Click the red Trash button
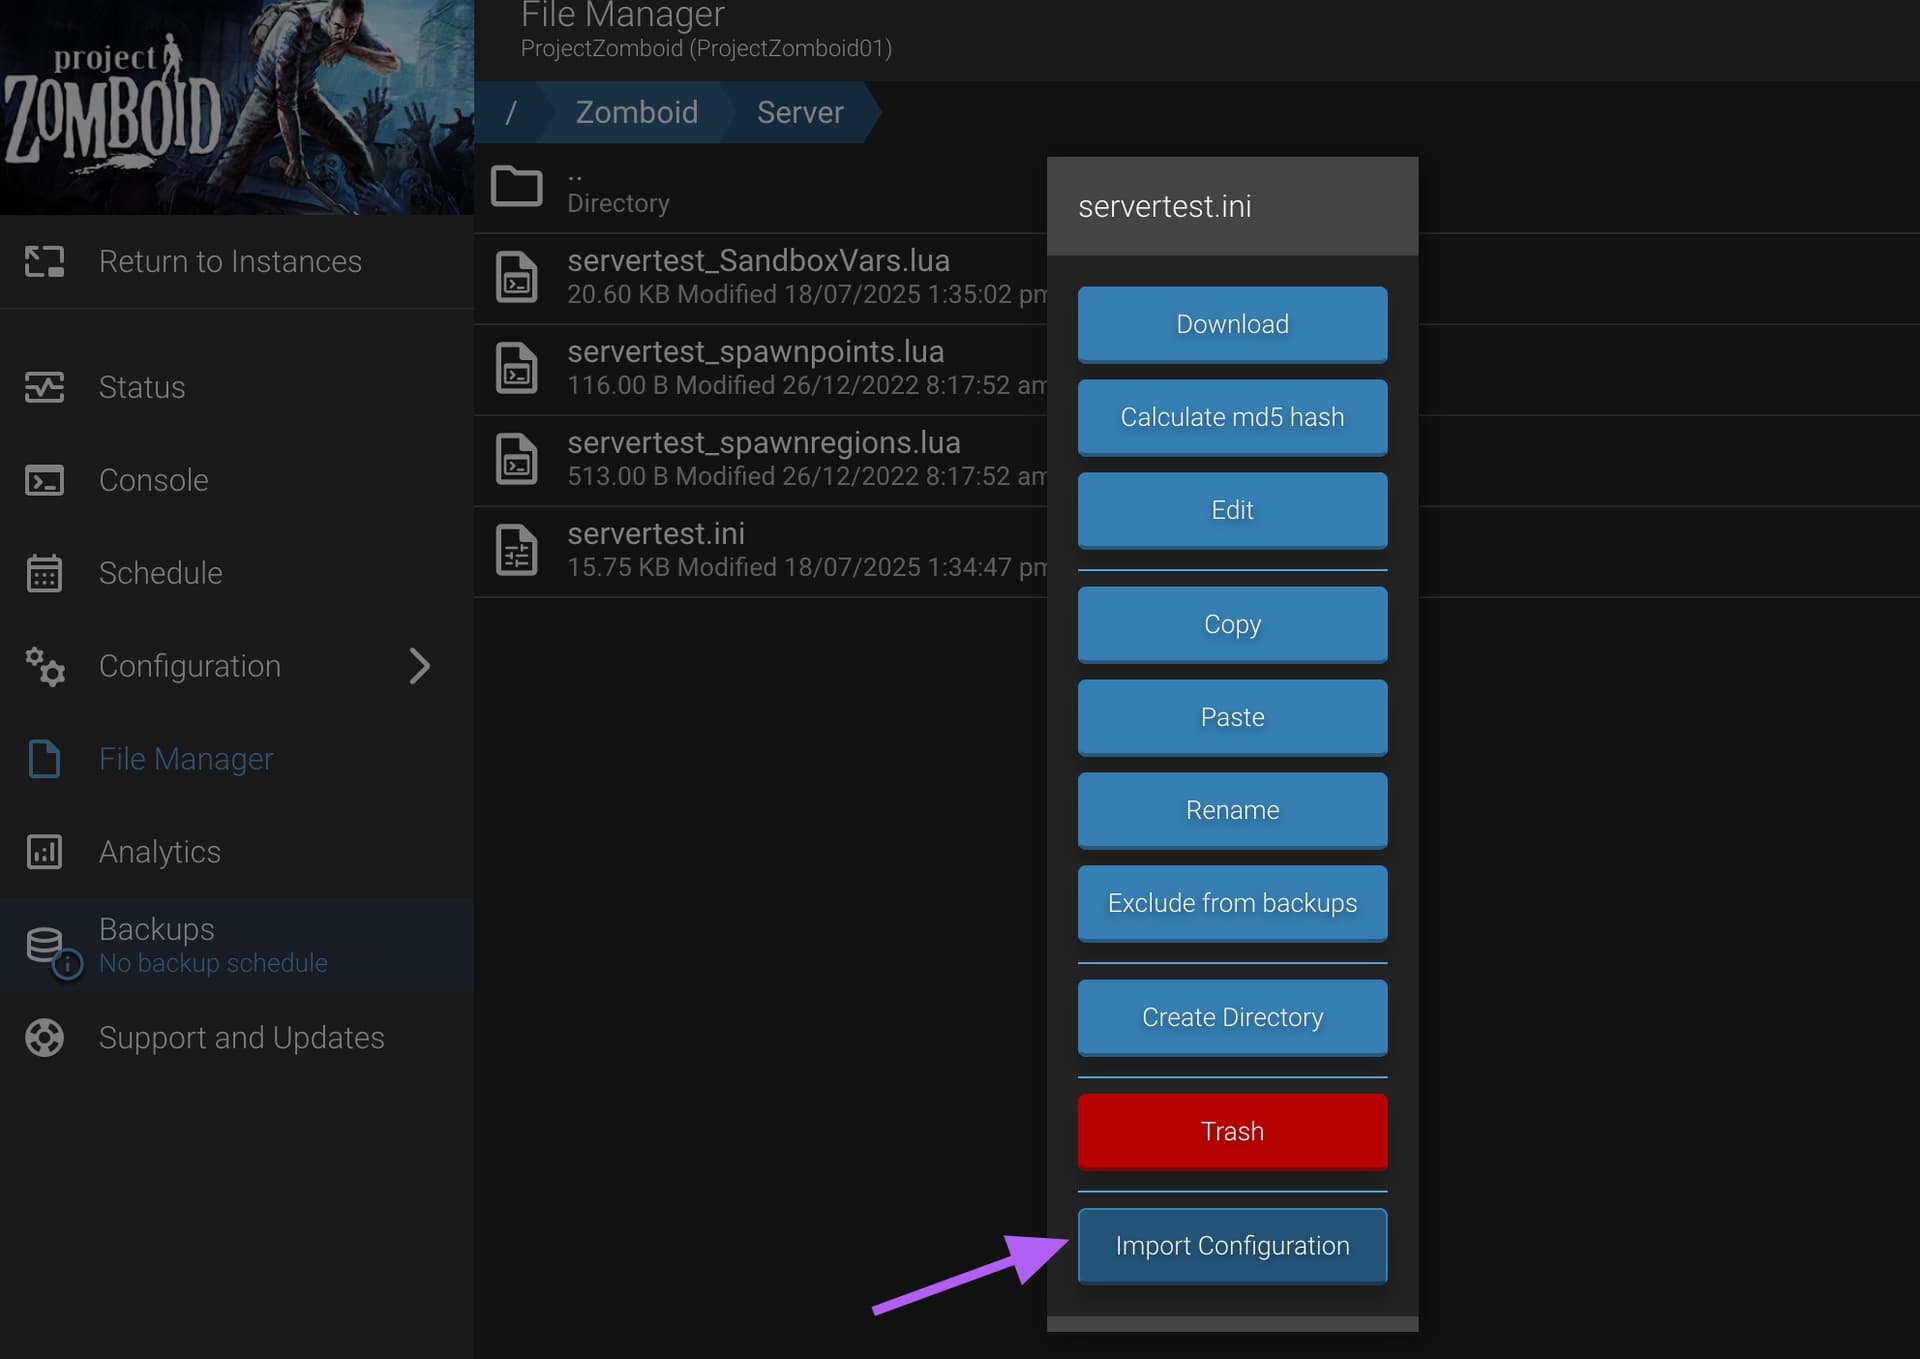Viewport: 1920px width, 1359px height. 1232,1131
